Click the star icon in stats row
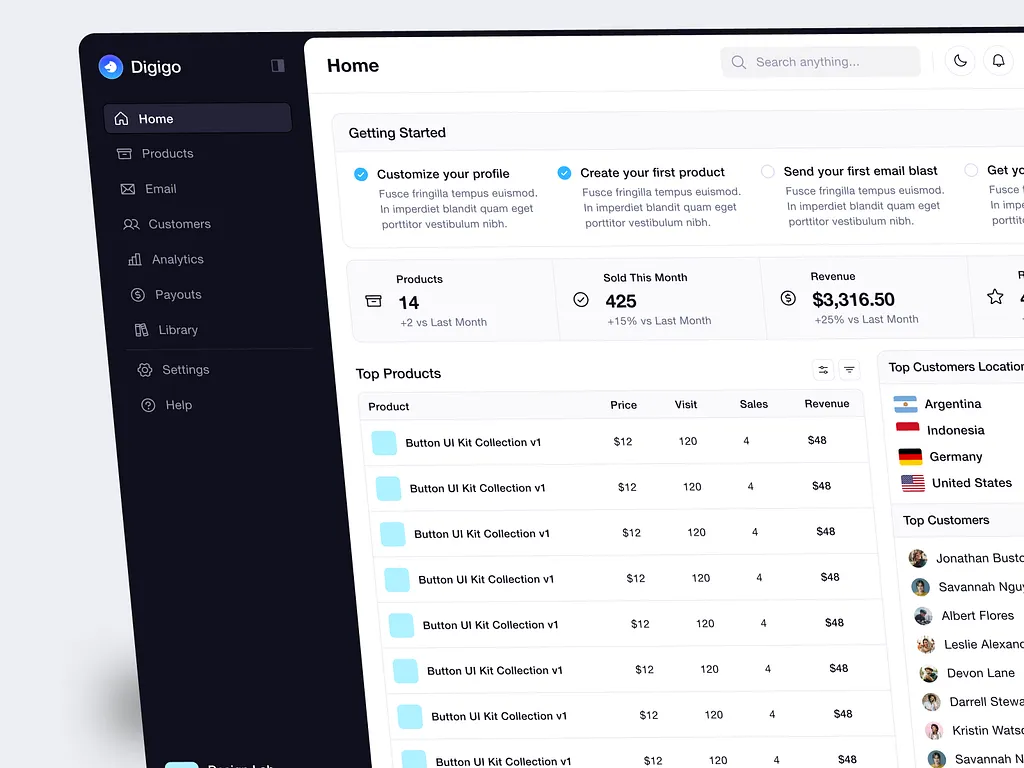Viewport: 1024px width, 768px height. click(995, 296)
